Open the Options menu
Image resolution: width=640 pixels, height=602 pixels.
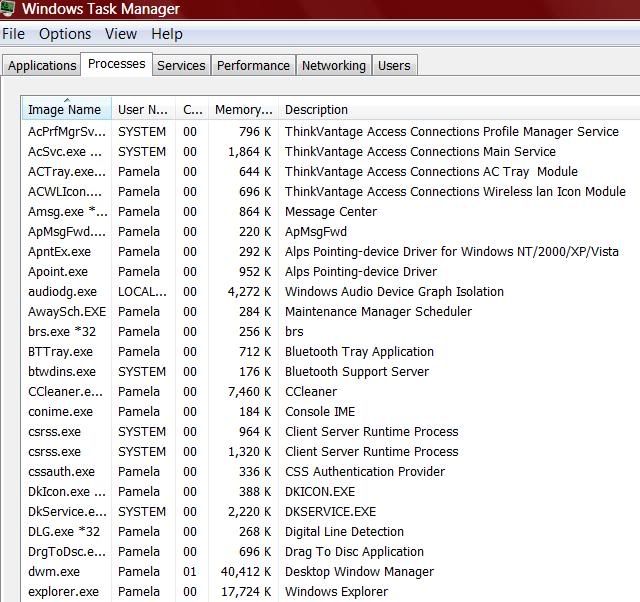coord(65,34)
